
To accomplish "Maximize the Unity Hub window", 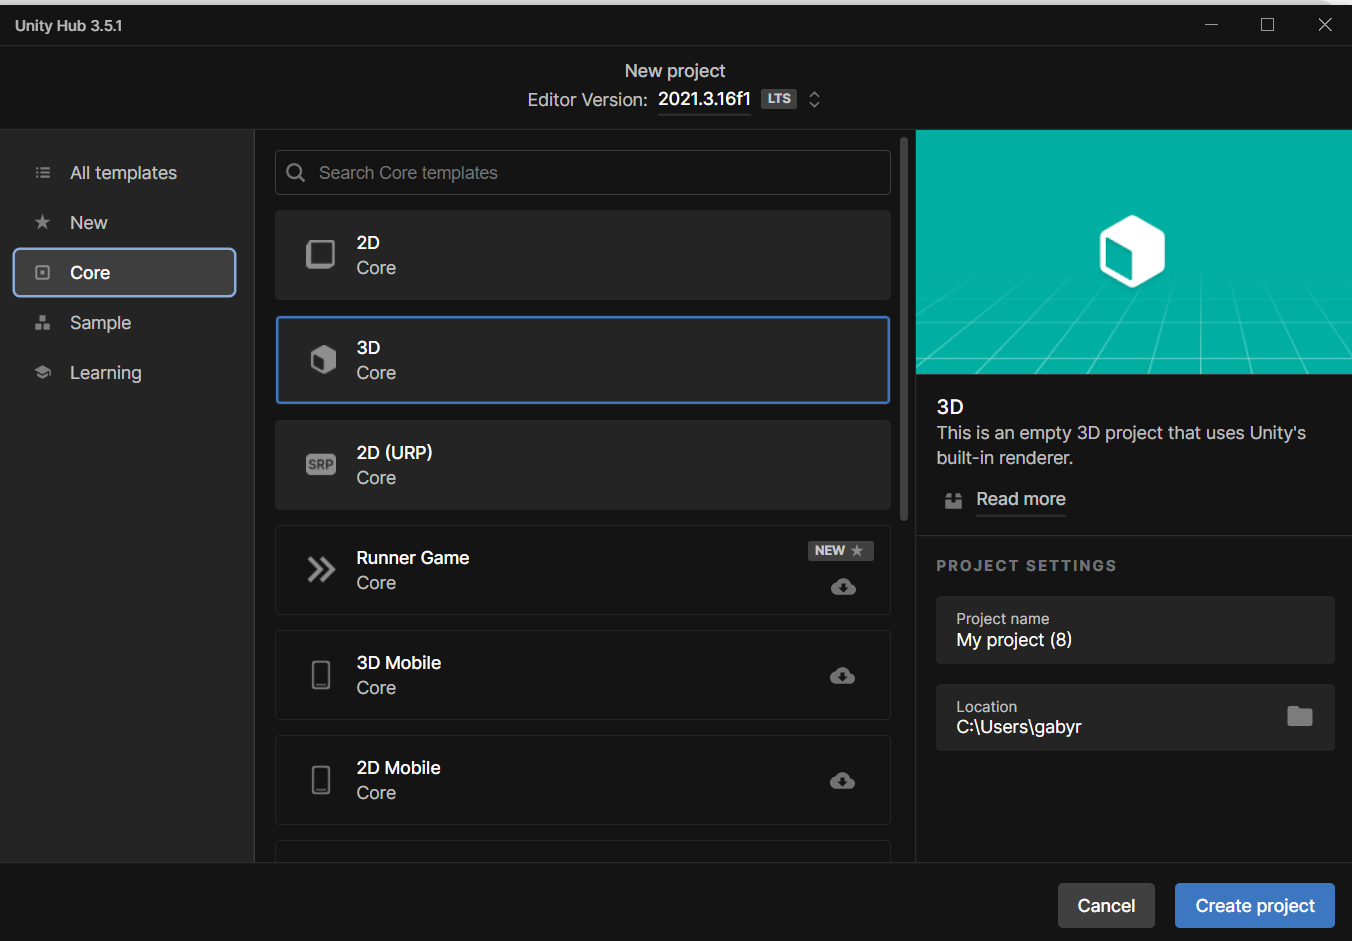I will (x=1267, y=25).
